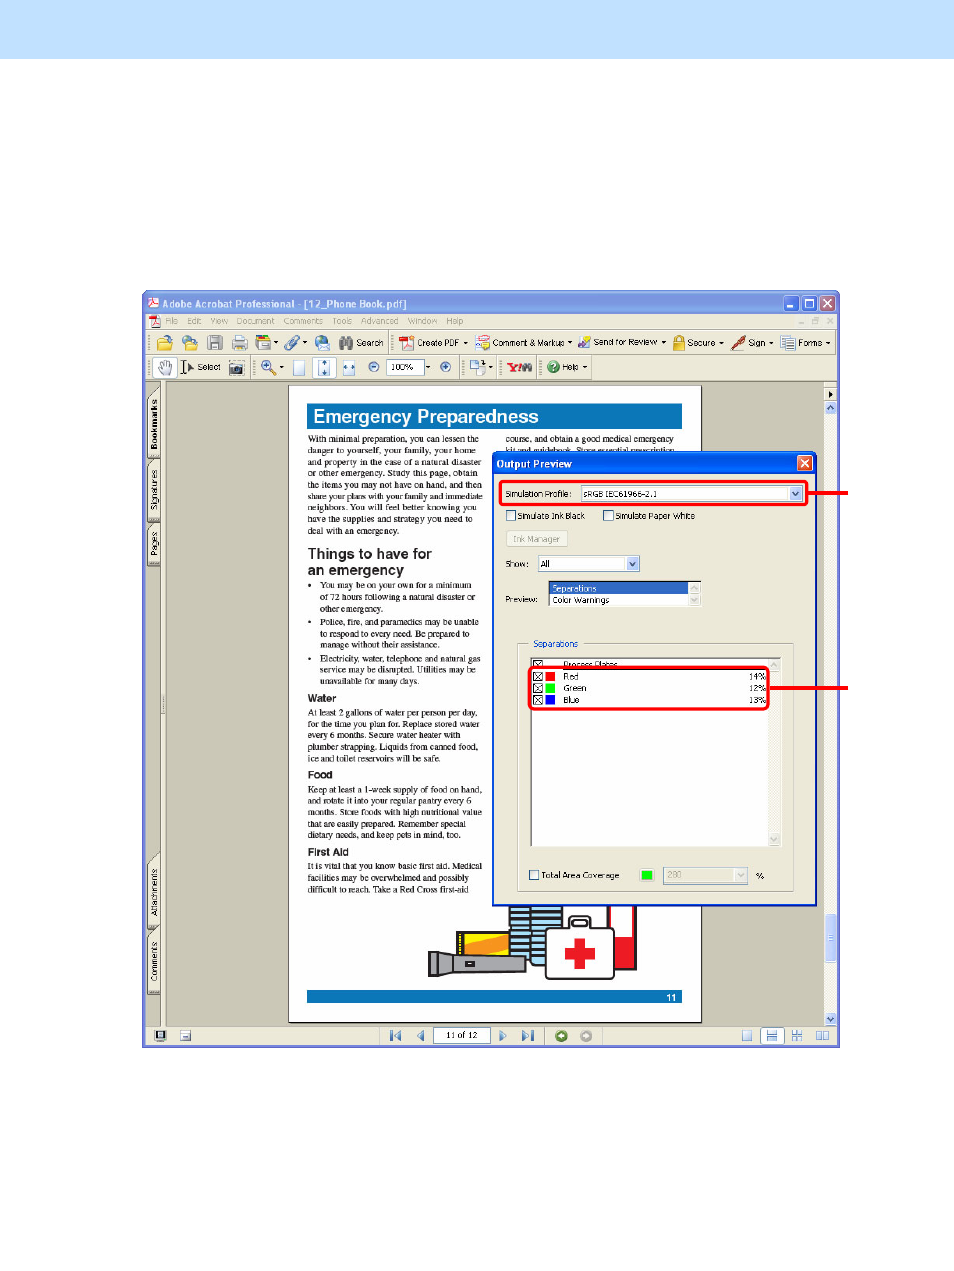This screenshot has height=1271, width=954.
Task: Click the Actual Size page icon
Action: (299, 367)
